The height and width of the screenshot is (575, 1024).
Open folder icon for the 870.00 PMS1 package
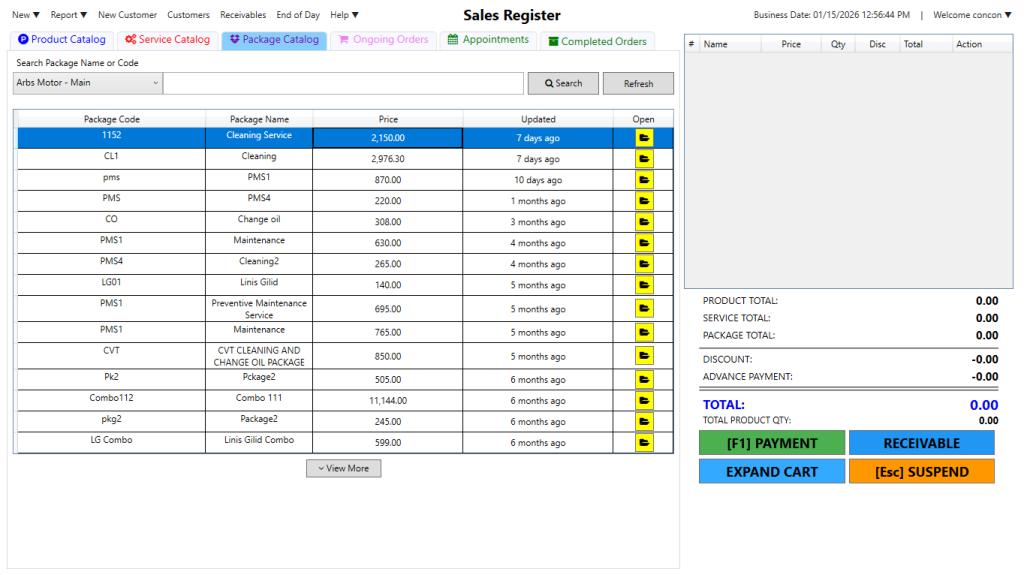[x=644, y=180]
